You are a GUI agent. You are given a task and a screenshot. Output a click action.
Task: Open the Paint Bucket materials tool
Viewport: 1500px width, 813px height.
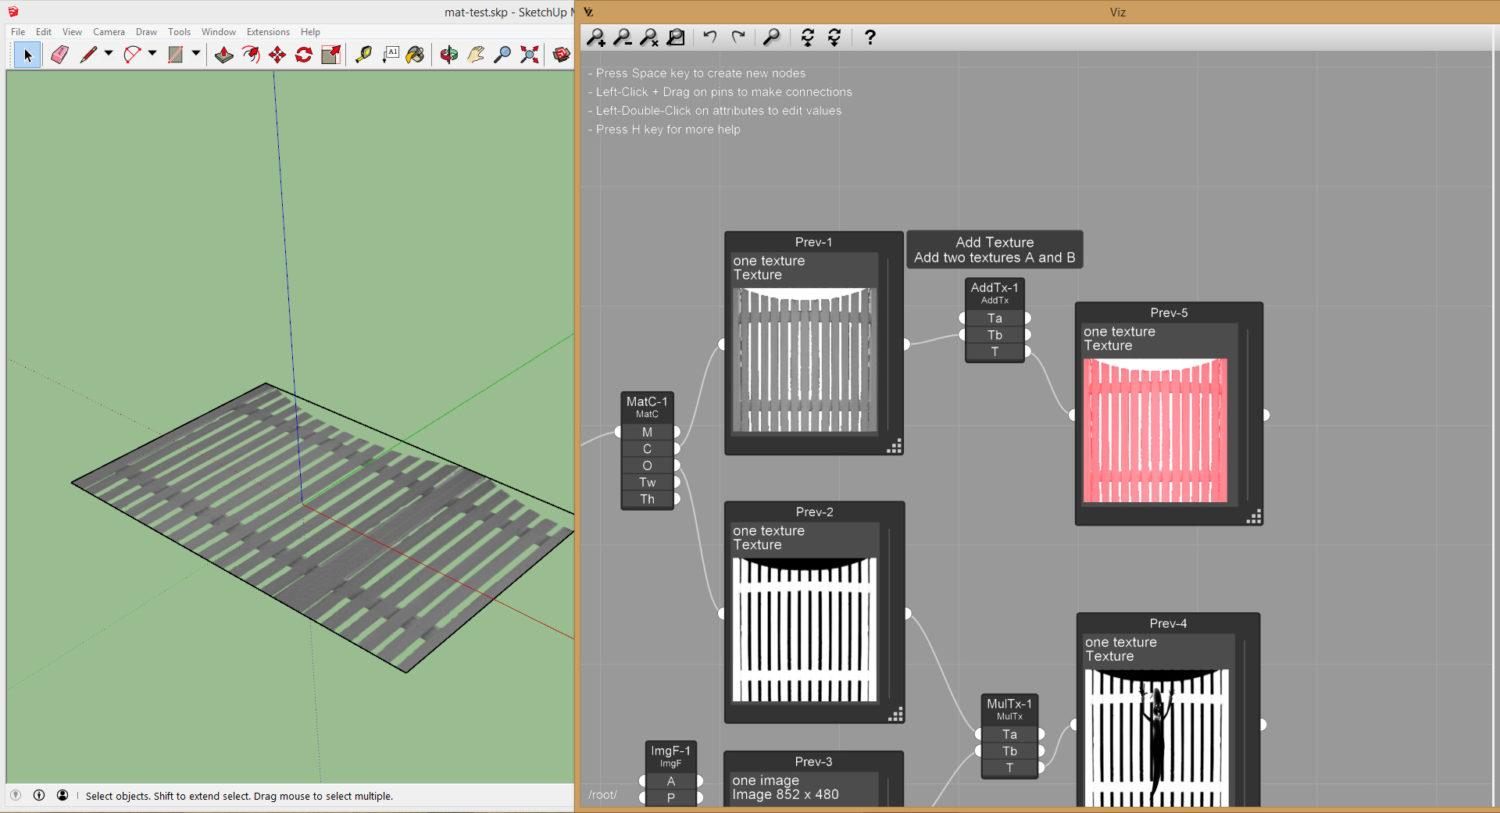coord(414,55)
